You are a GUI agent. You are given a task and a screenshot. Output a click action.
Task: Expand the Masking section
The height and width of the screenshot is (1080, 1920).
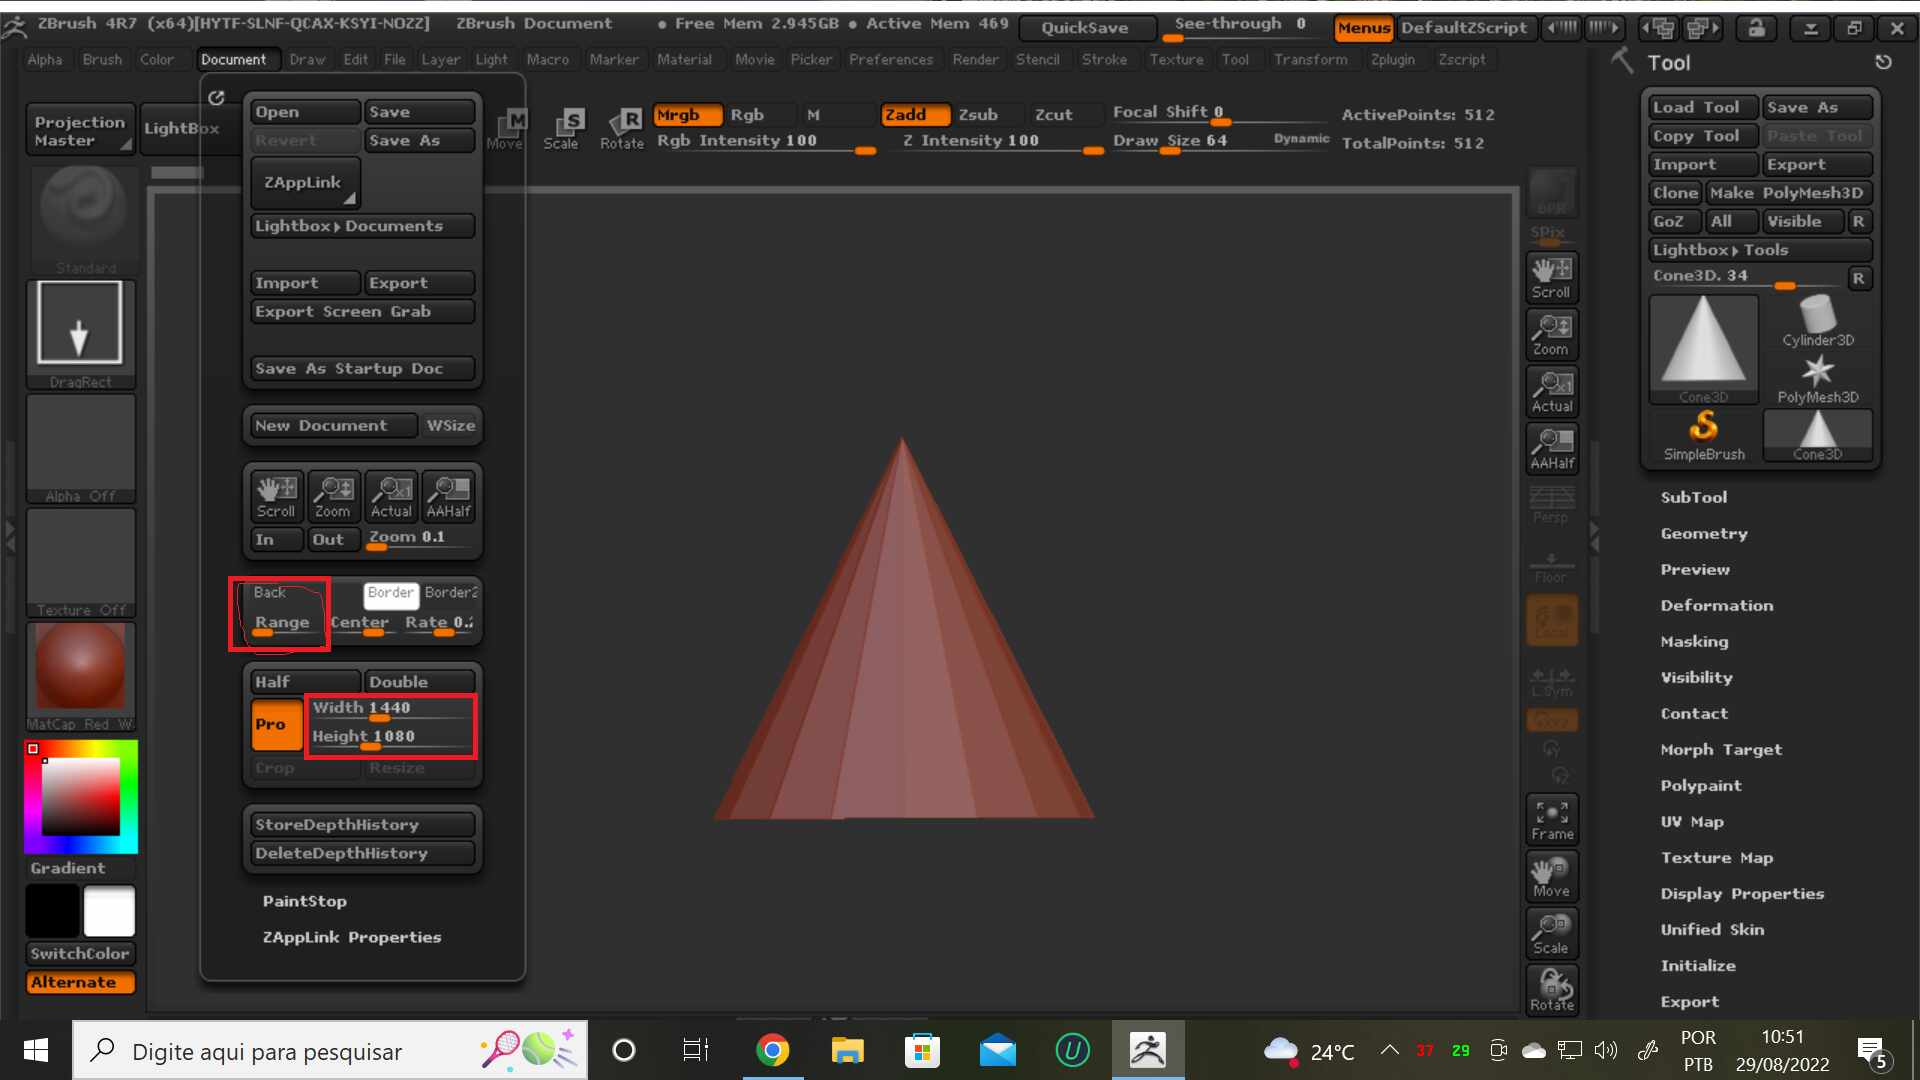1694,641
